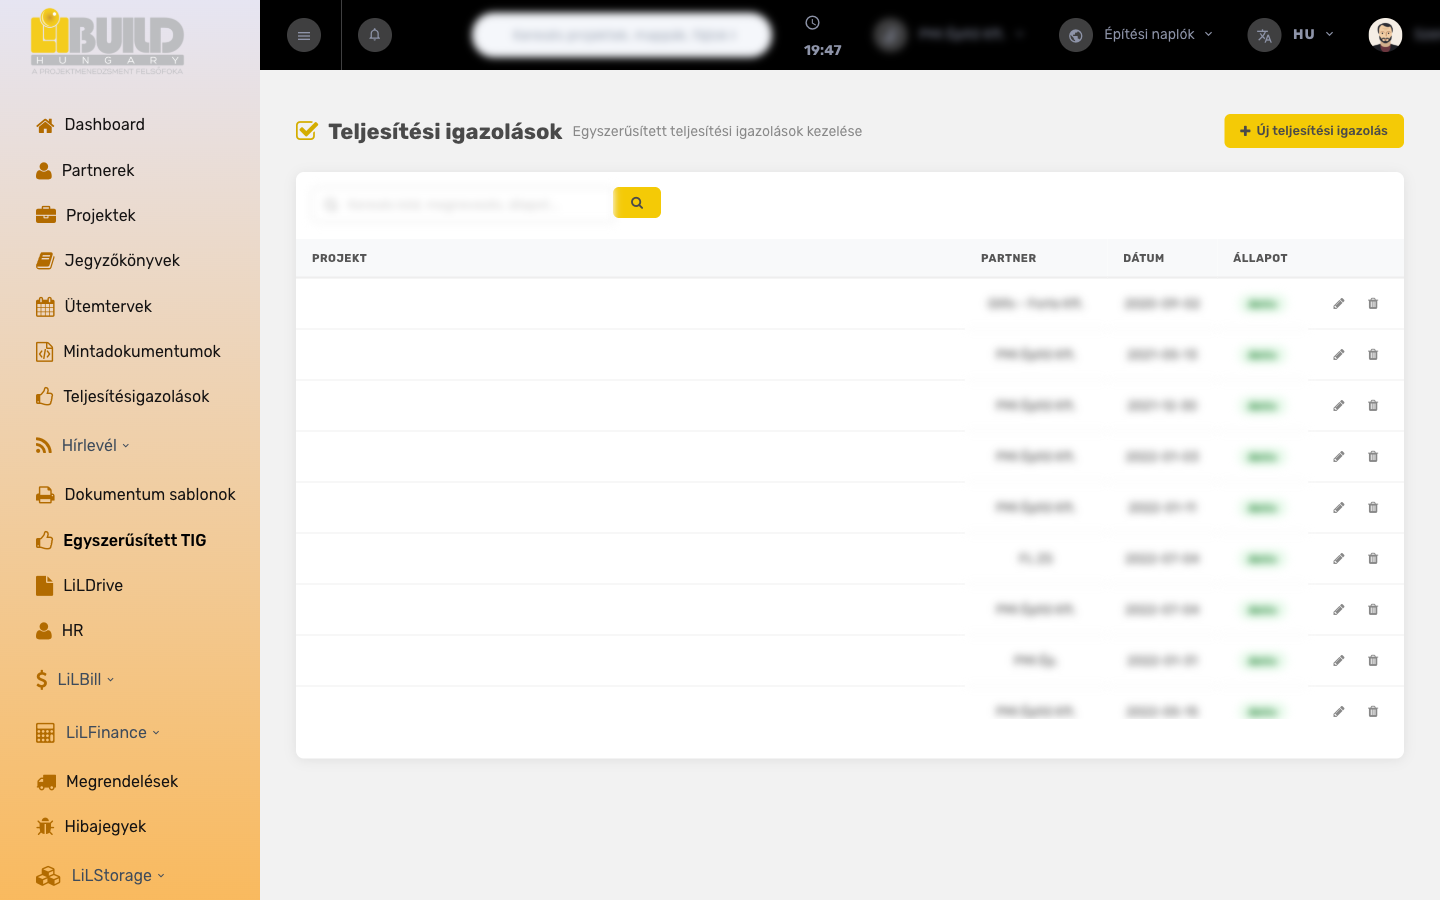Click the Teljesítési igazolások page title checkbox icon
Screen dimensions: 1440x900
[x=306, y=131]
